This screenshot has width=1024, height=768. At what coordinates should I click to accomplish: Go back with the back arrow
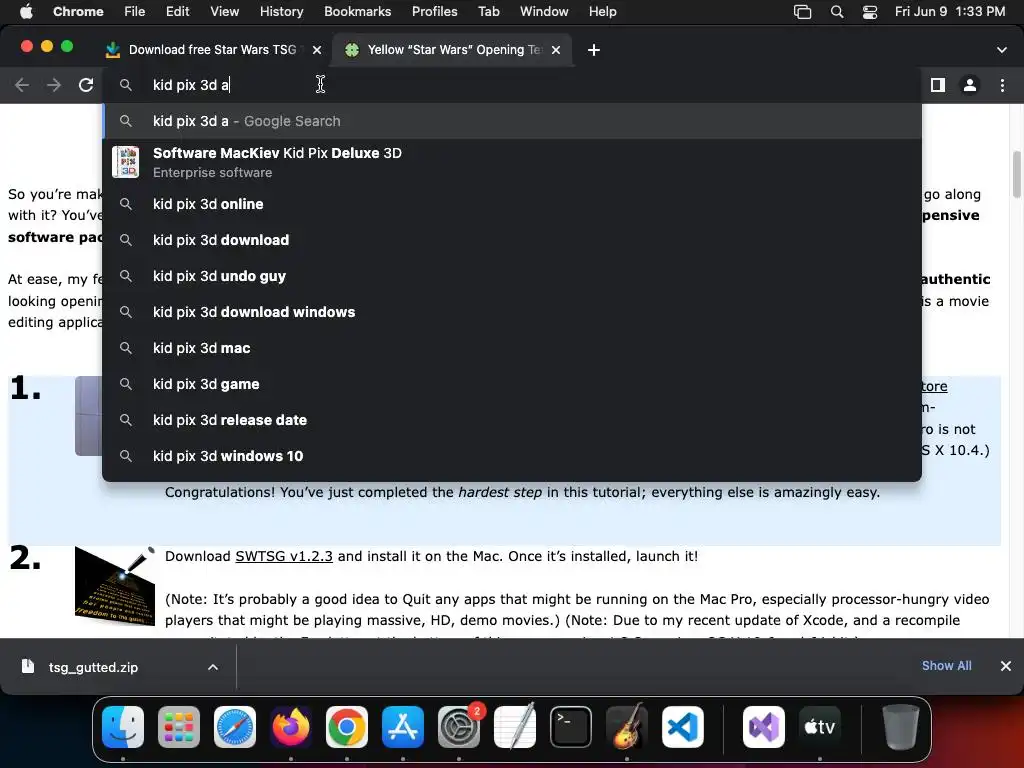coord(22,85)
